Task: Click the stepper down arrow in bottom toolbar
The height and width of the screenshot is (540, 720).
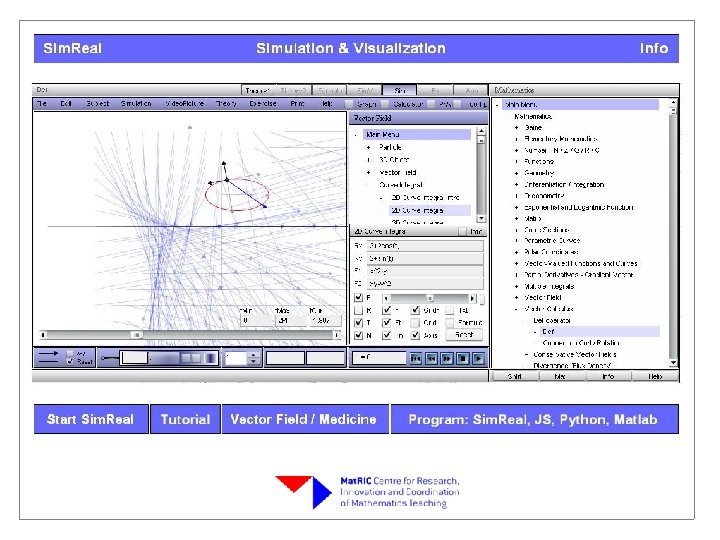Action: tap(253, 362)
